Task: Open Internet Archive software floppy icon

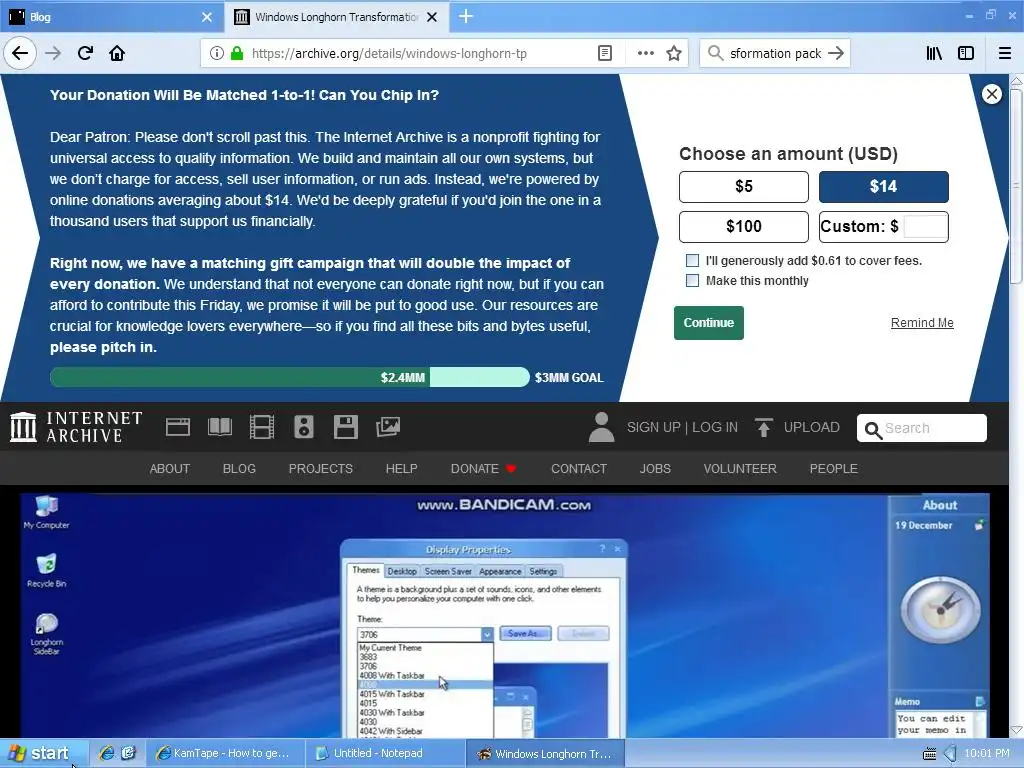Action: pos(345,427)
